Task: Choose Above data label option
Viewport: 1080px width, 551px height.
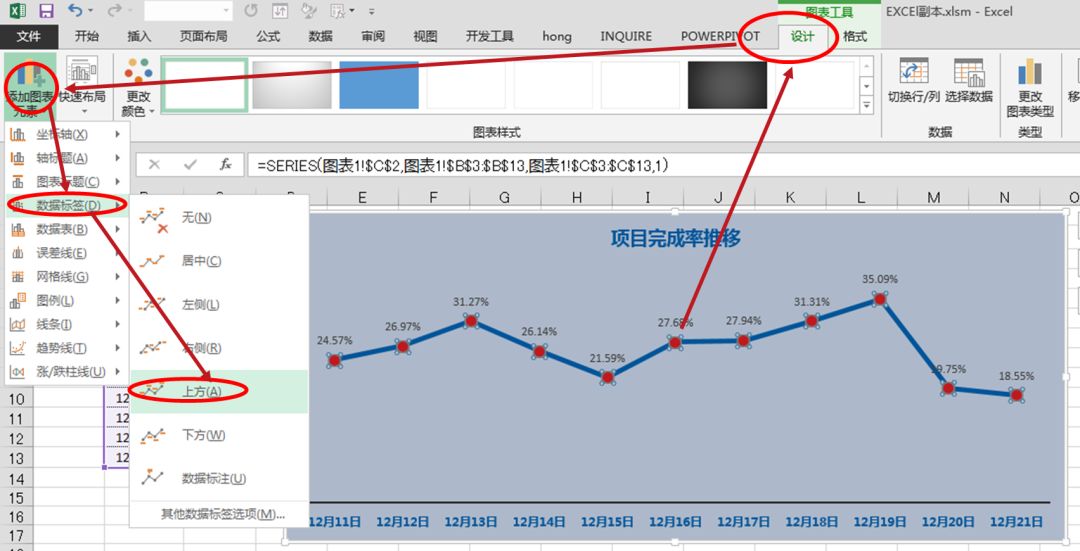Action: click(x=218, y=391)
